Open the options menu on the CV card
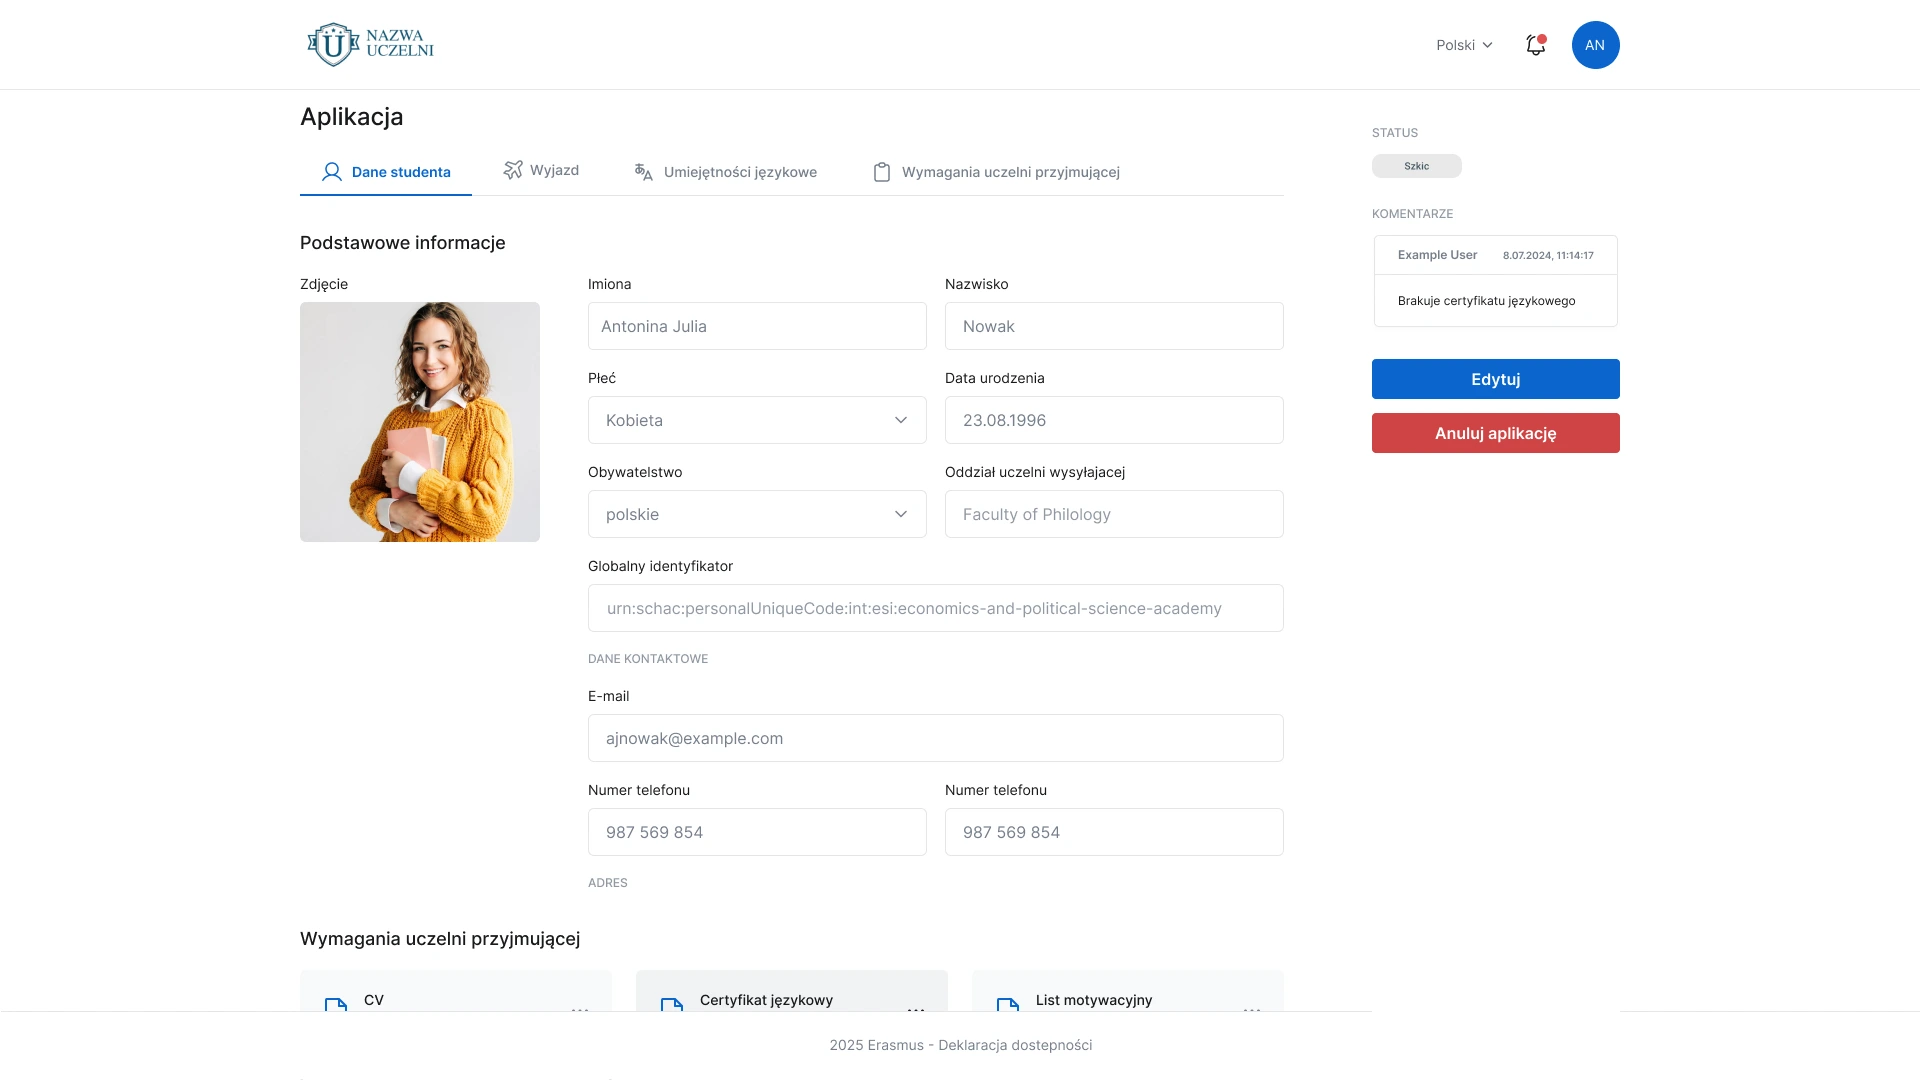Viewport: 1920px width, 1080px height. (x=581, y=1010)
